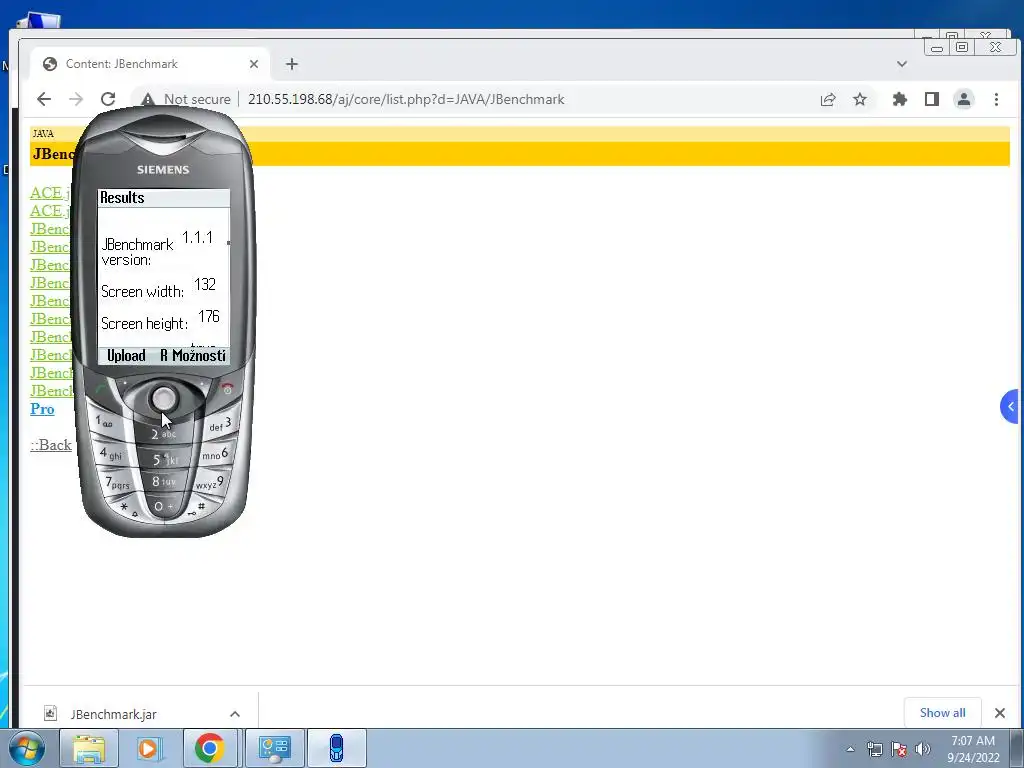Reload the page with the refresh icon

point(108,99)
